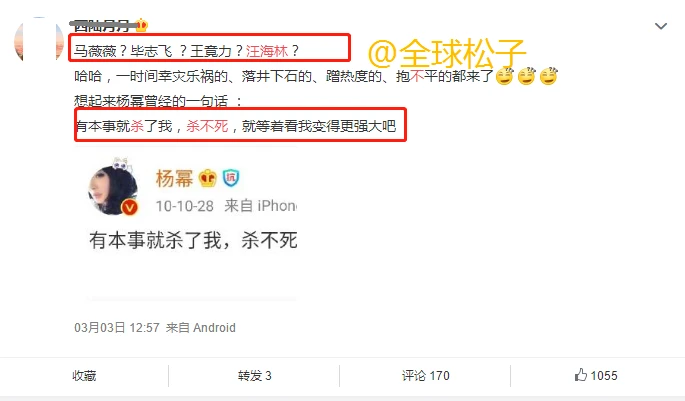The height and width of the screenshot is (401, 685).
Task: Click the first laughing emoji
Action: coord(505,76)
